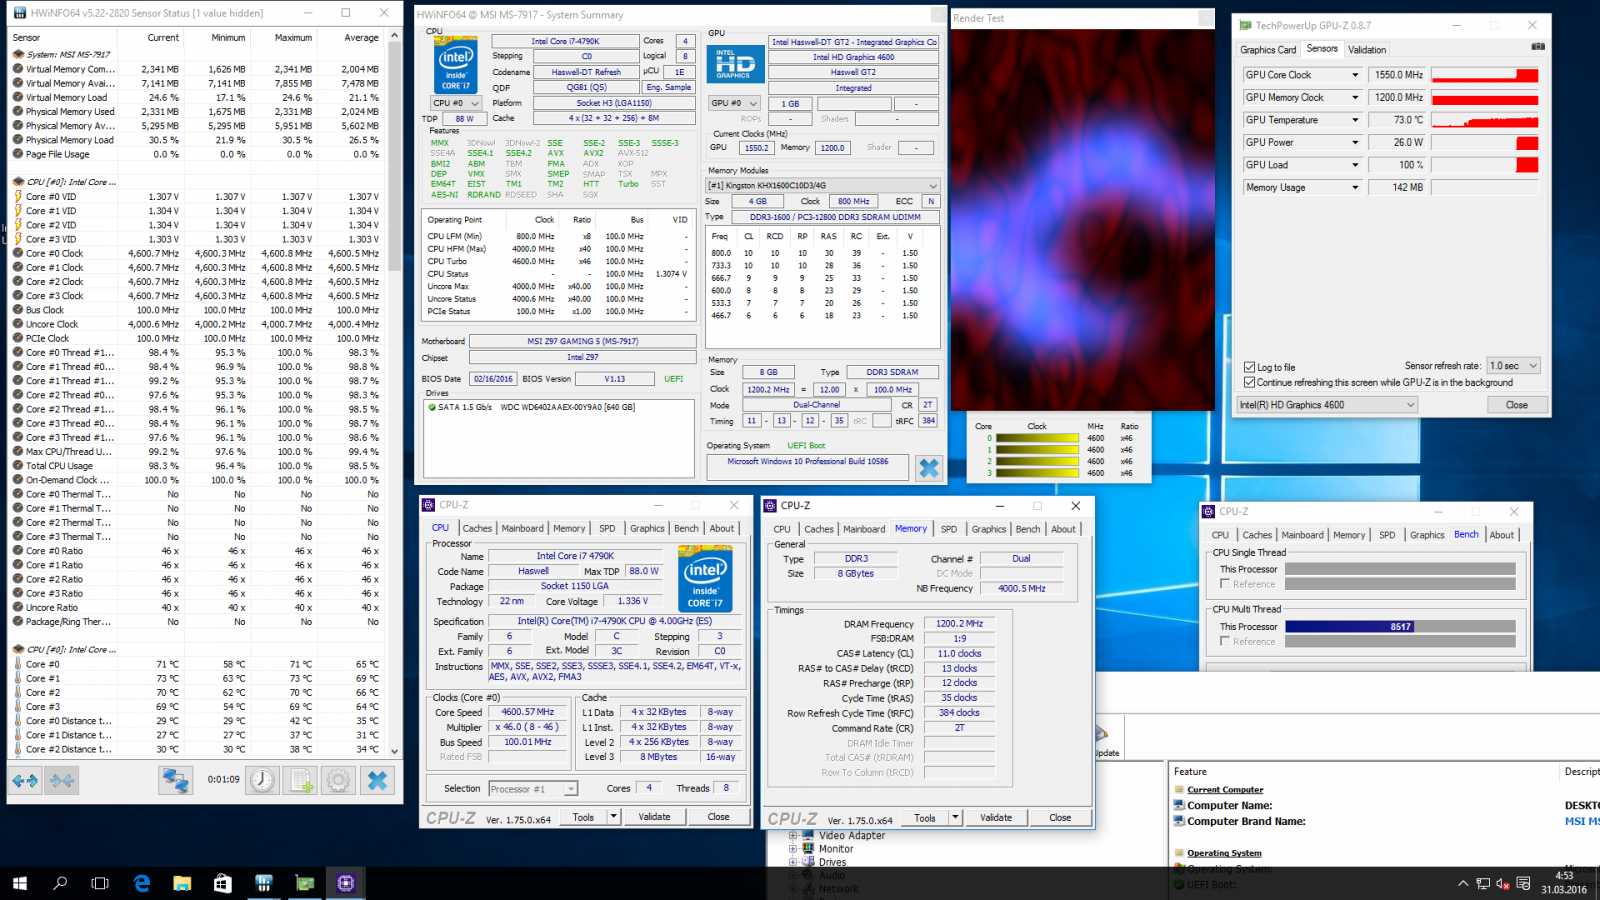The width and height of the screenshot is (1600, 900).
Task: Toggle Continue refreshing in background checkbox
Action: [x=1249, y=382]
